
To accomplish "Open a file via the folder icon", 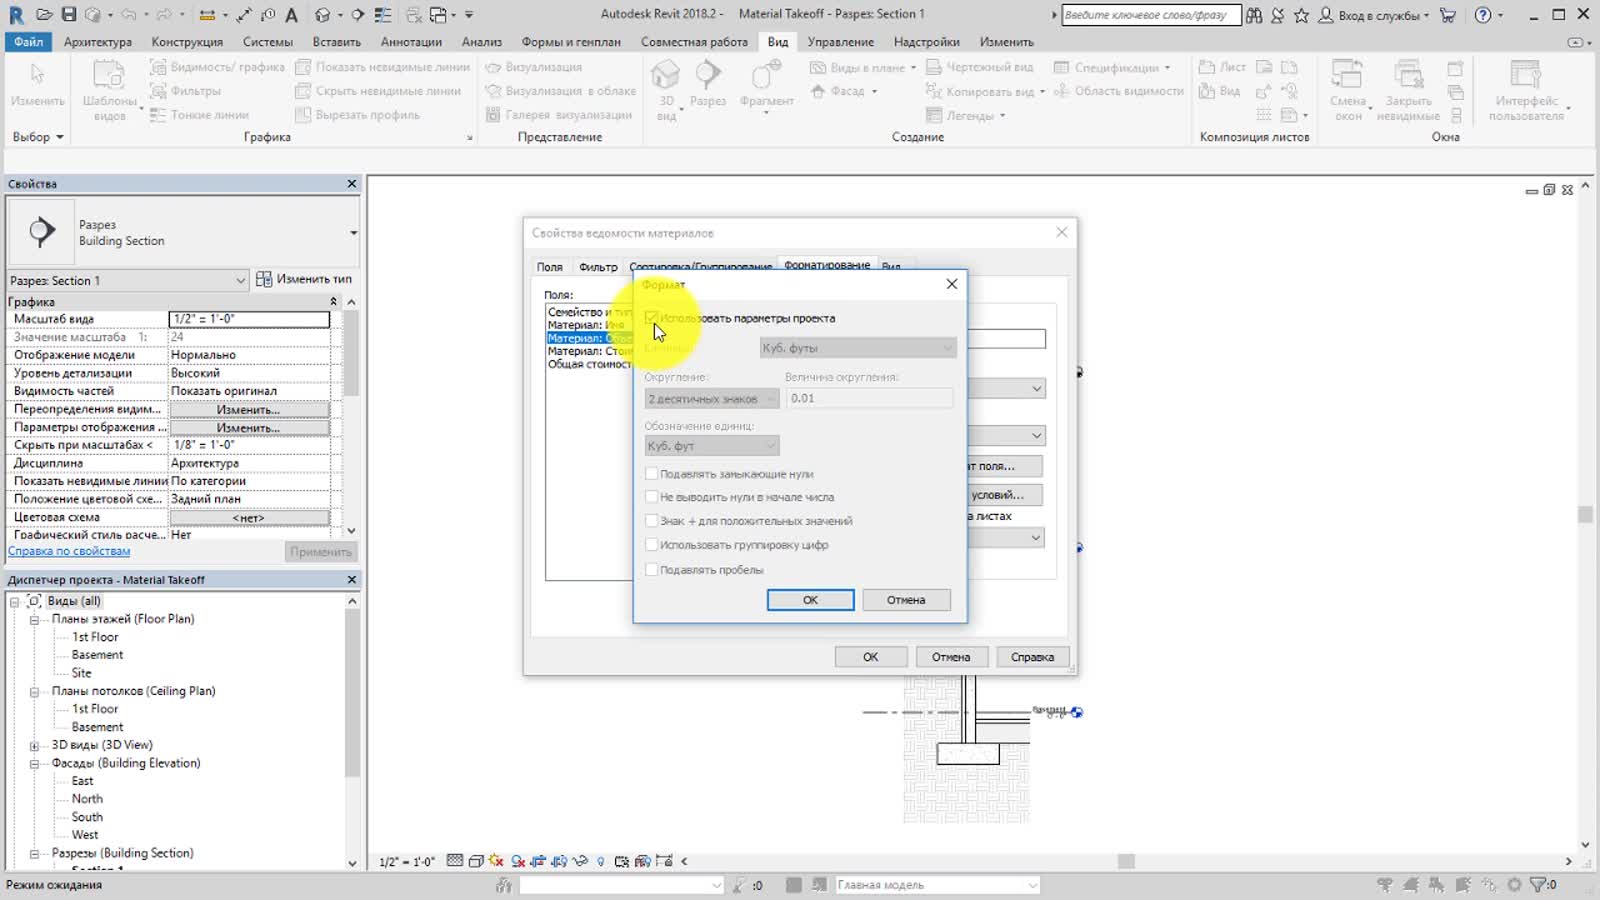I will 43,14.
